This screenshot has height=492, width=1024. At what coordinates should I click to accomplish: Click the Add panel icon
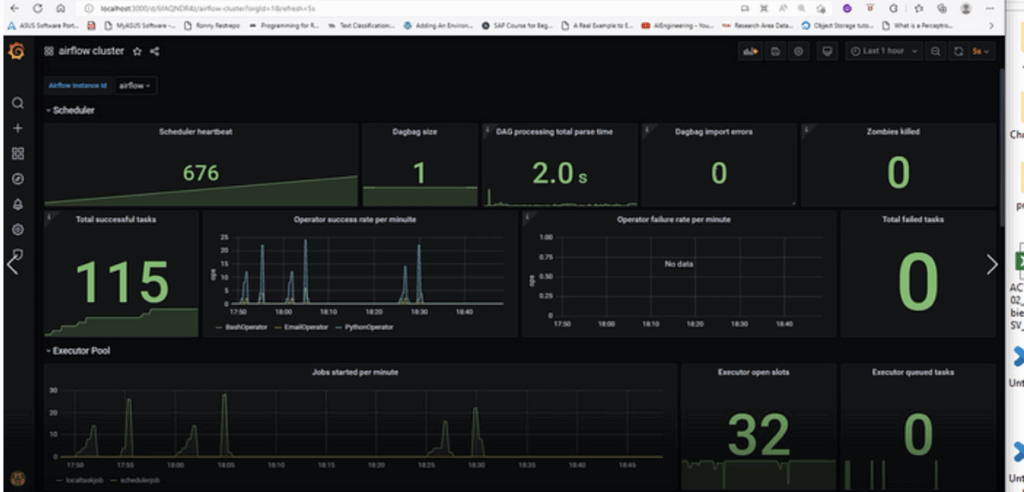click(749, 51)
